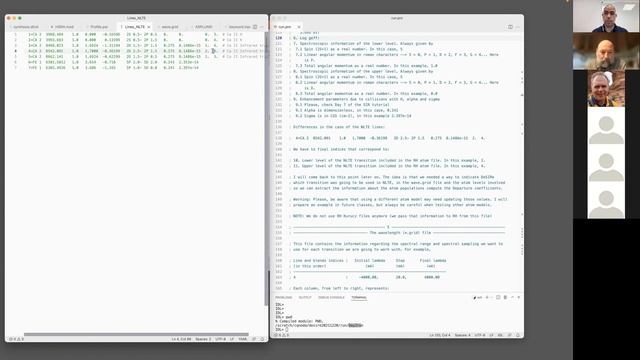
Task: Select the IDL language mode in right status bar
Action: click(x=500, y=335)
